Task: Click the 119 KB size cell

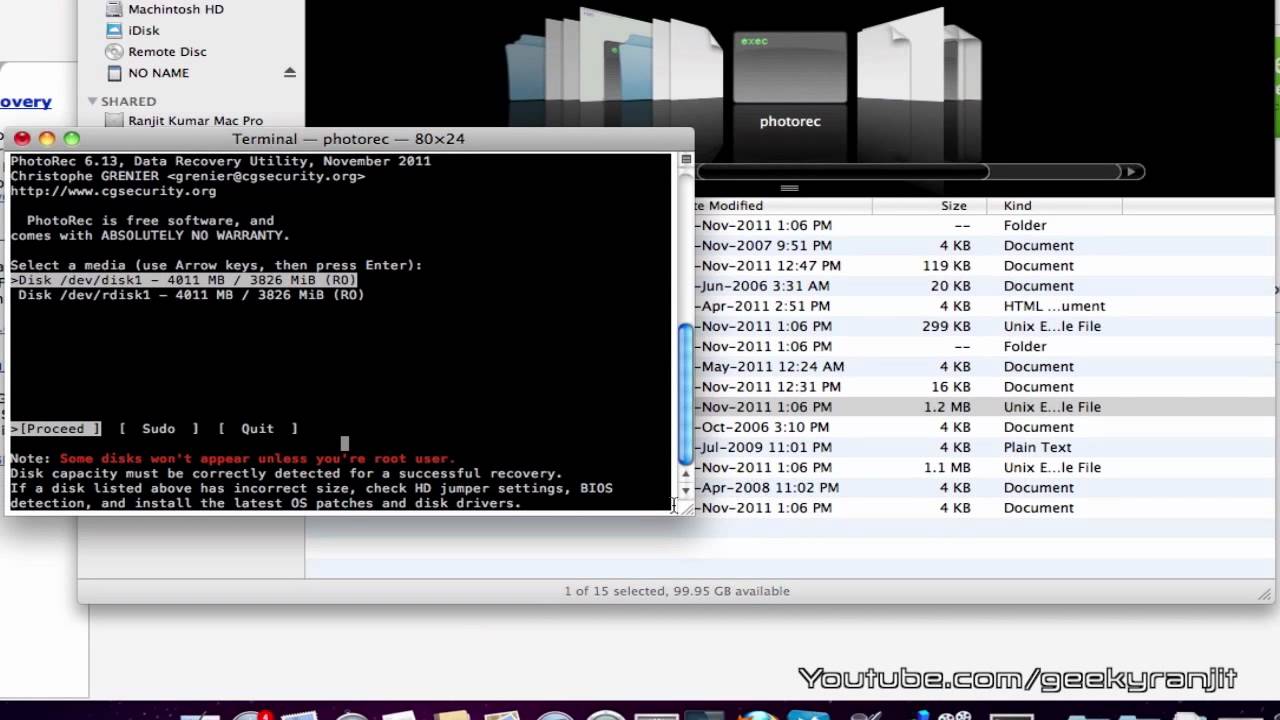Action: [x=947, y=266]
